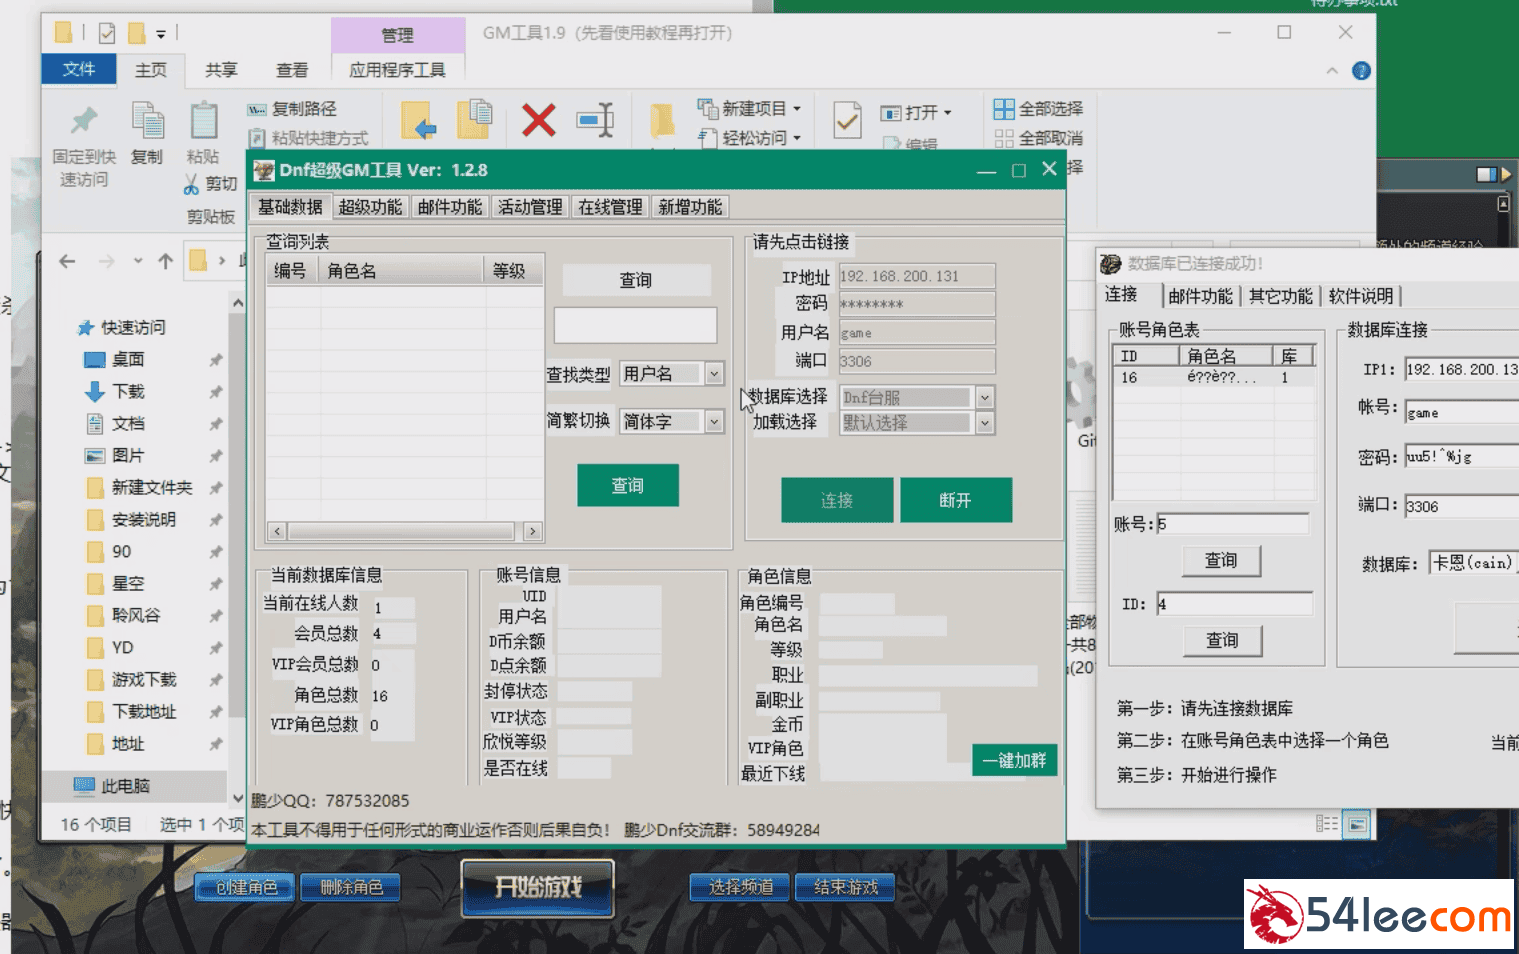Click the 选择频道 game button
The width and height of the screenshot is (1519, 954).
pos(740,887)
